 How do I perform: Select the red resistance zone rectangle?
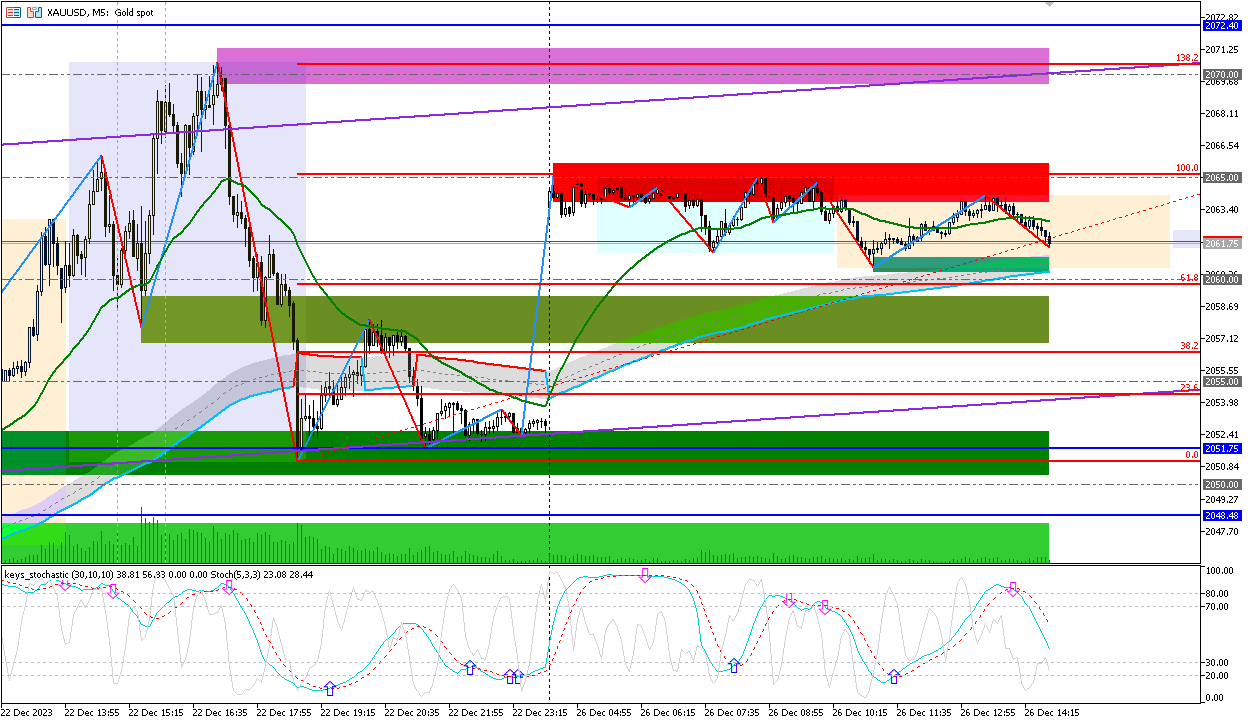click(x=800, y=183)
